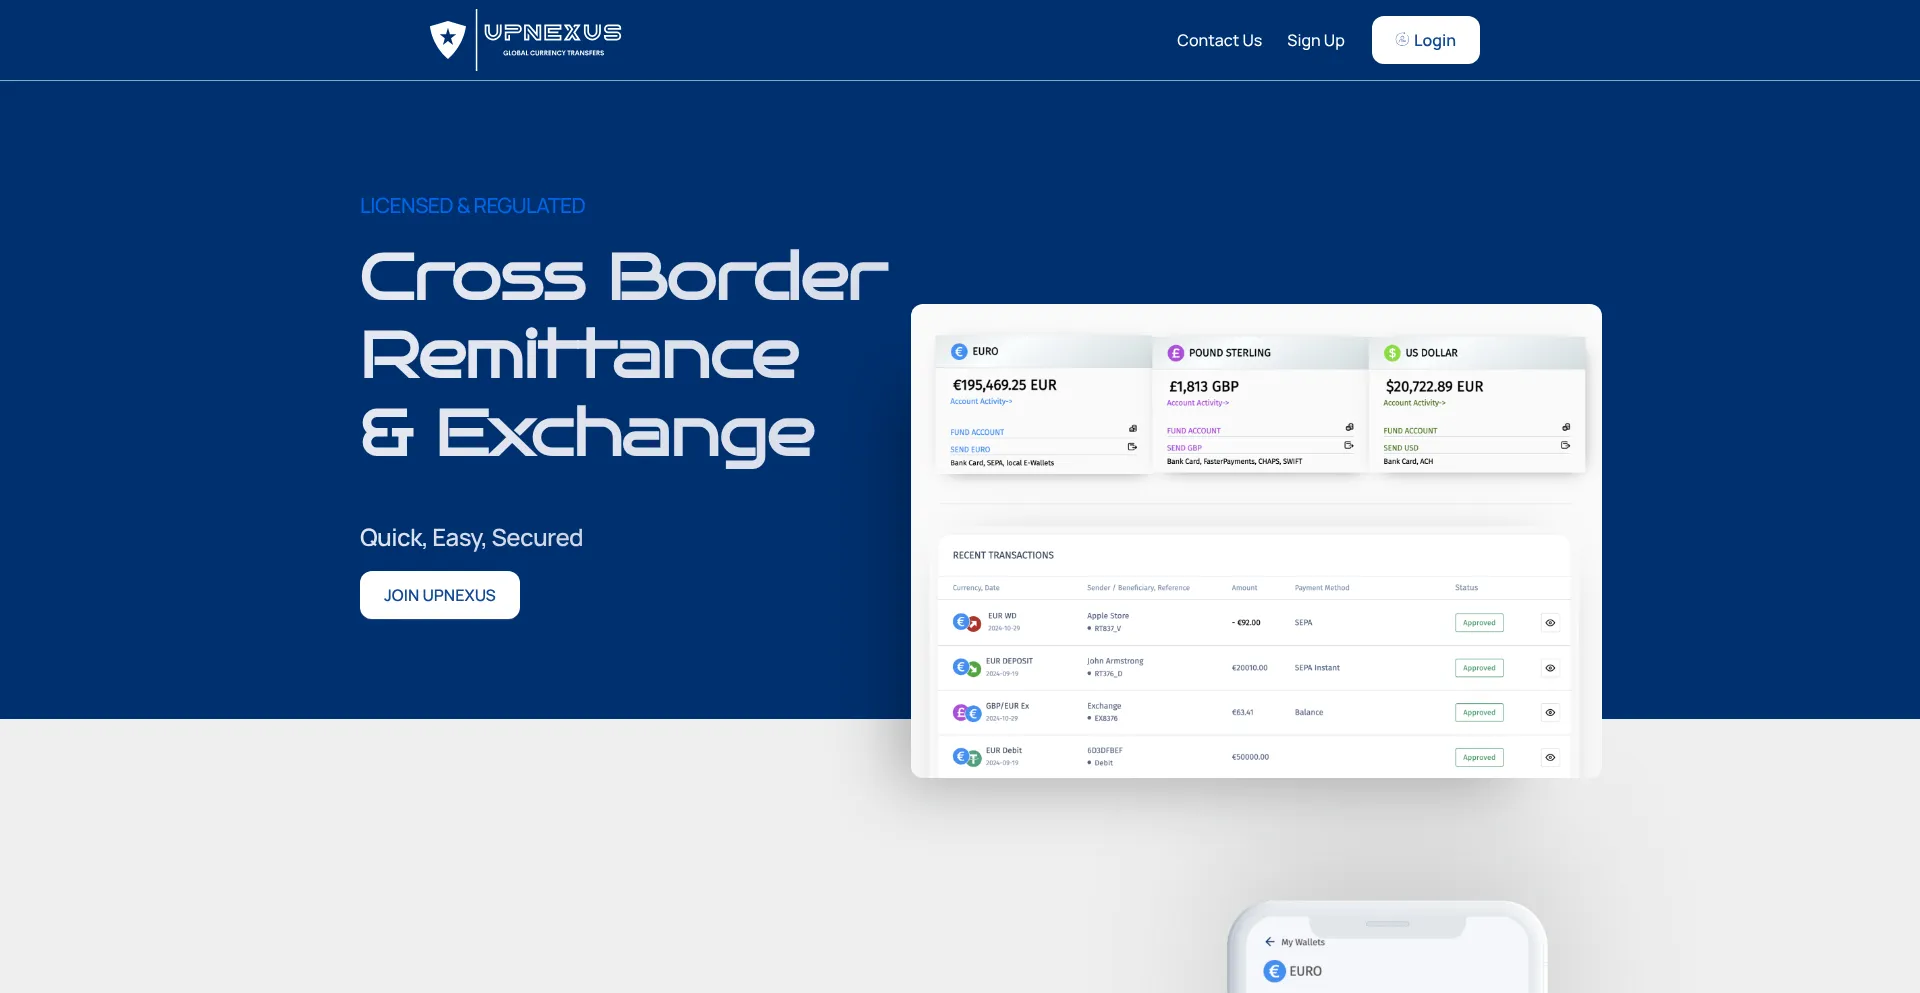The height and width of the screenshot is (993, 1920).
Task: Show details of the EUR Debit transaction
Action: click(1551, 757)
